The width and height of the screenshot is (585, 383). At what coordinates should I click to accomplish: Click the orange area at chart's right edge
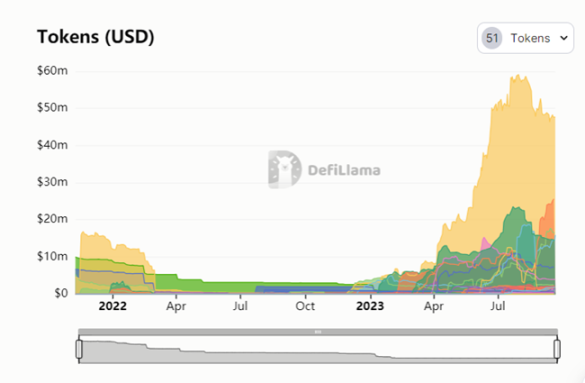548,218
